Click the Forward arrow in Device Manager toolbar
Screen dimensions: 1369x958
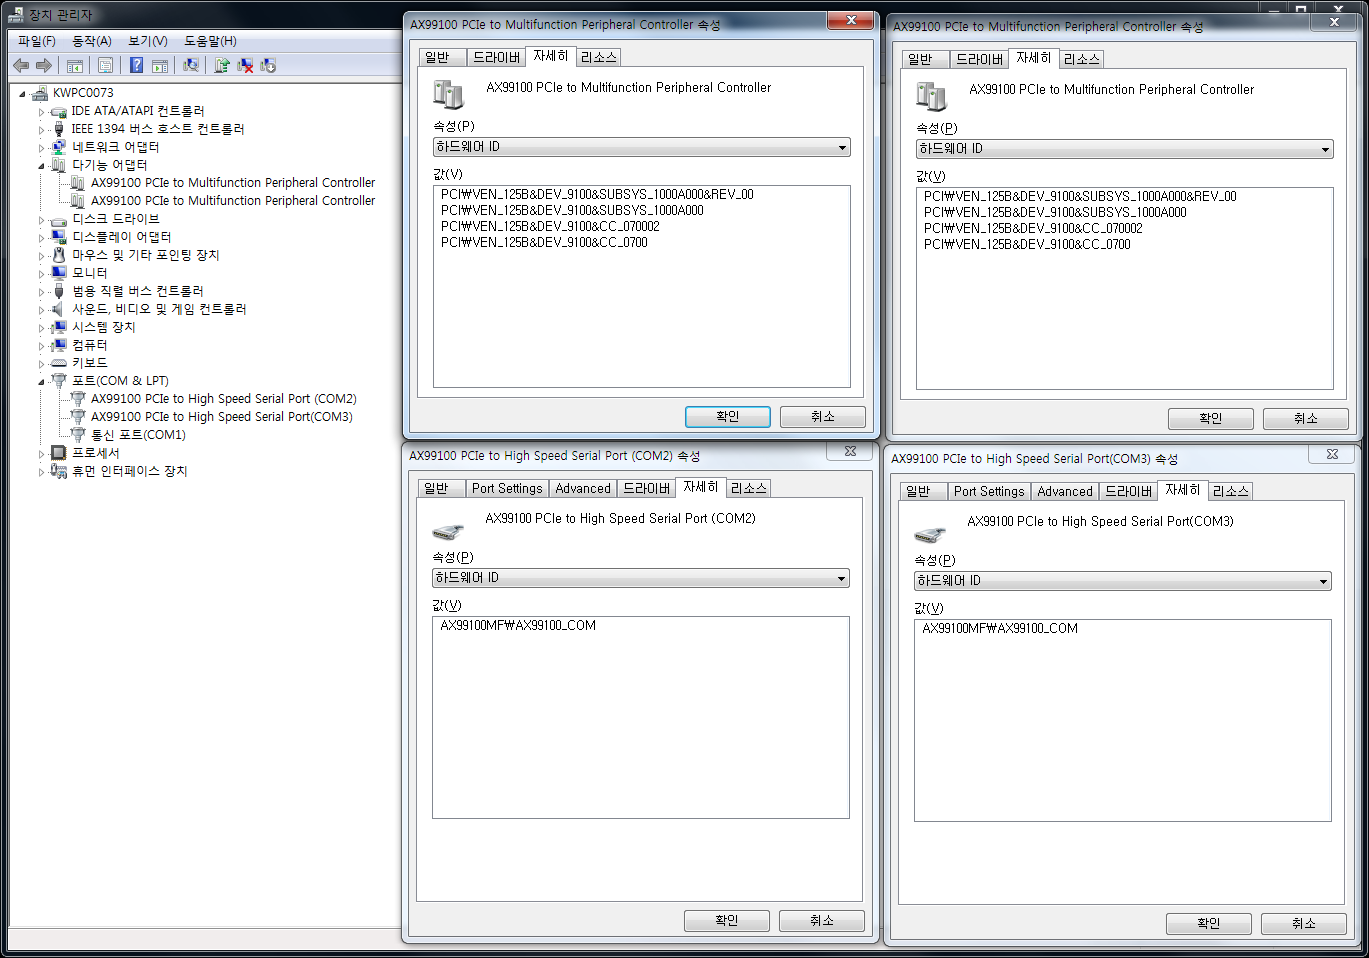pyautogui.click(x=43, y=65)
